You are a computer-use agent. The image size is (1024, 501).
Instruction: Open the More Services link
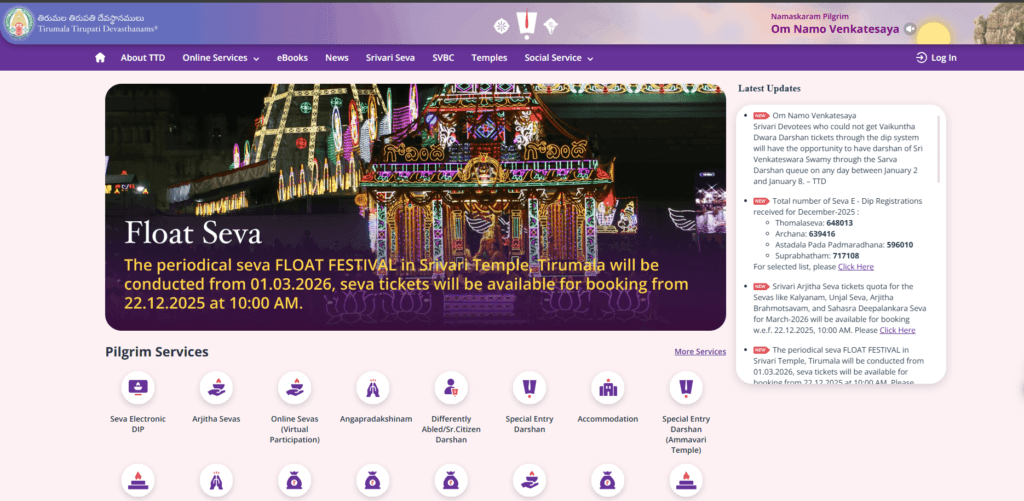click(700, 351)
